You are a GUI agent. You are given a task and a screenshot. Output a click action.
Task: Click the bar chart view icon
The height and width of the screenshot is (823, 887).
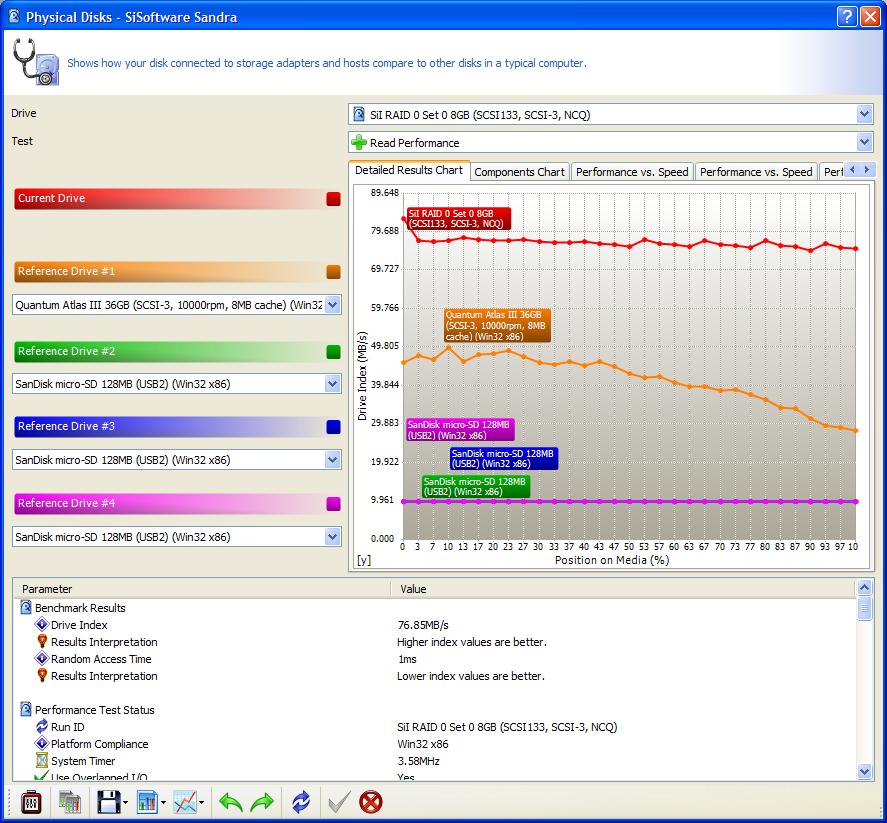[x=147, y=802]
